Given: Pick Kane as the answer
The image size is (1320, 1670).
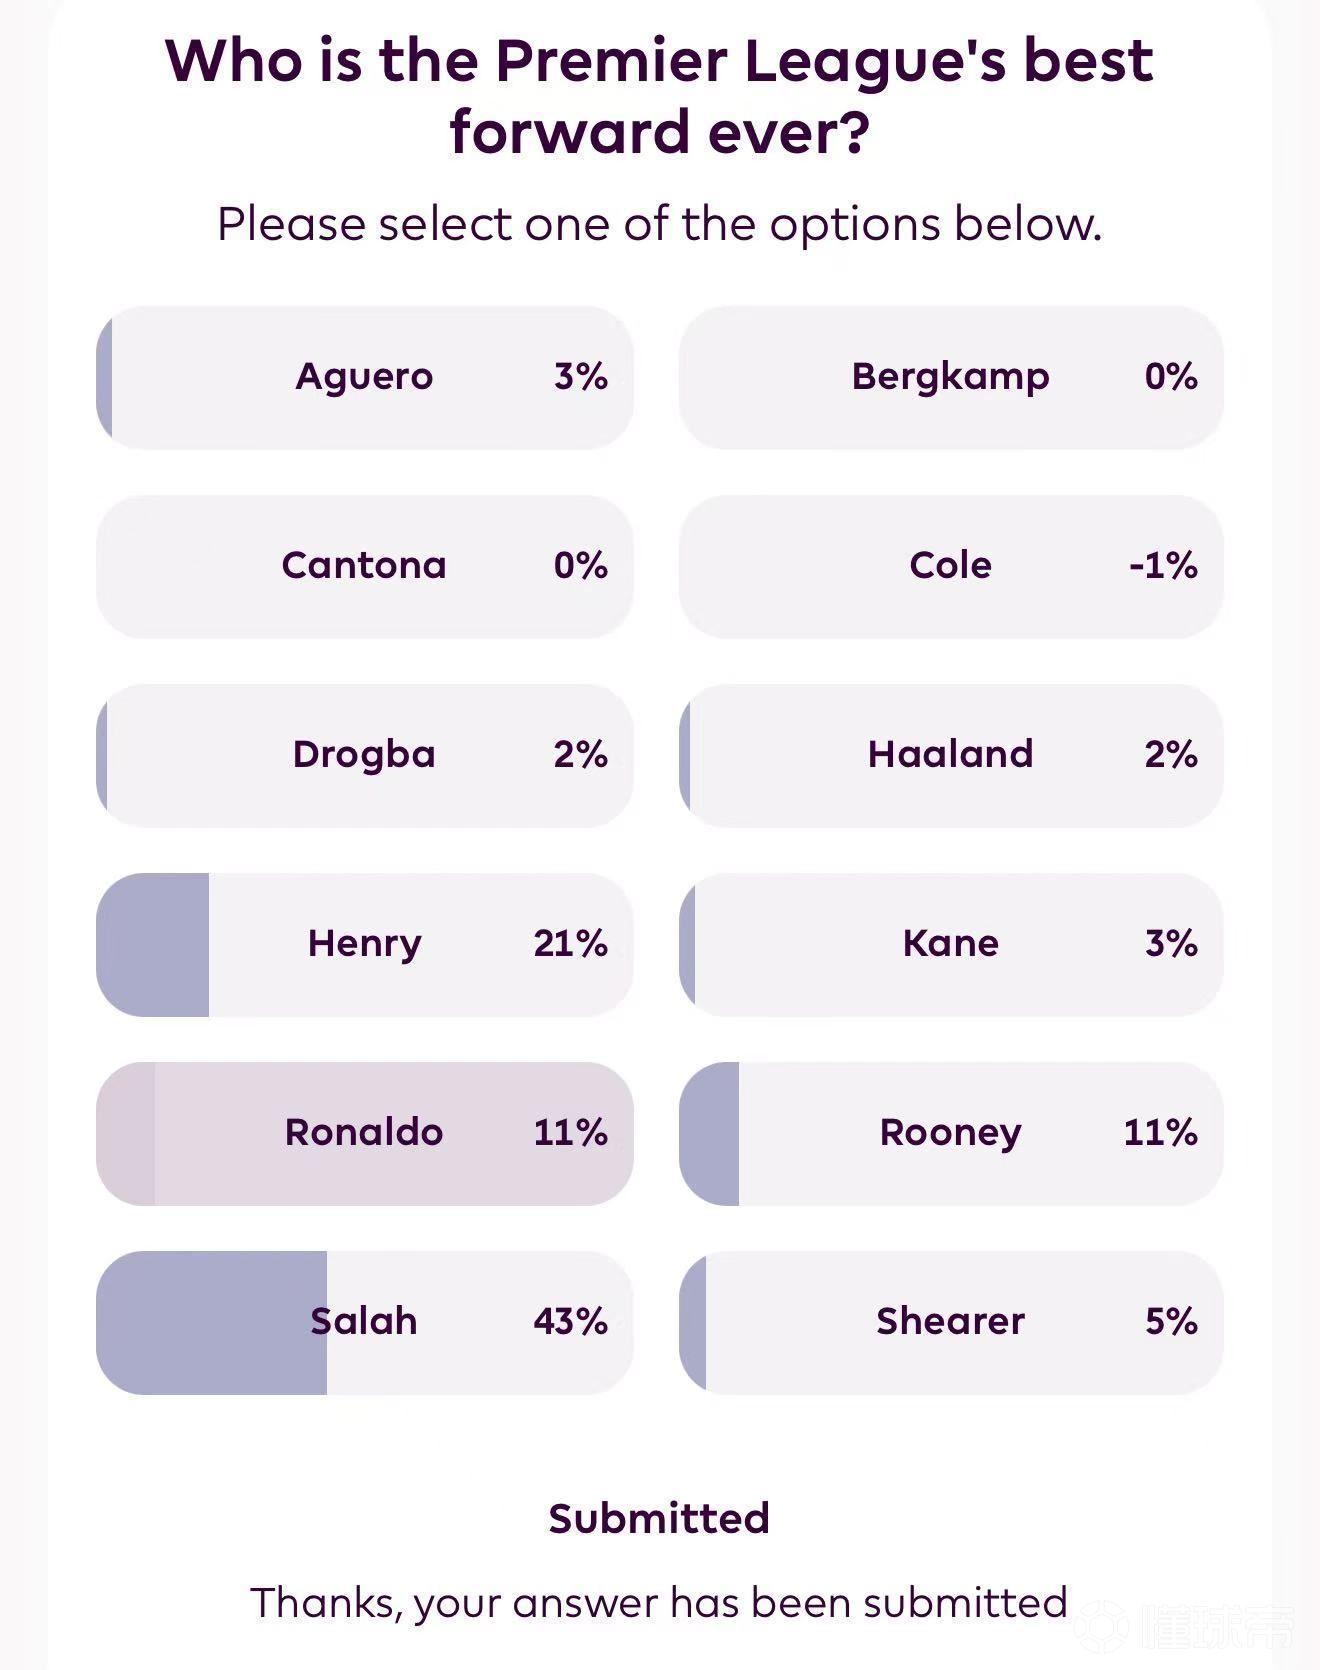Looking at the screenshot, I should click(x=950, y=944).
